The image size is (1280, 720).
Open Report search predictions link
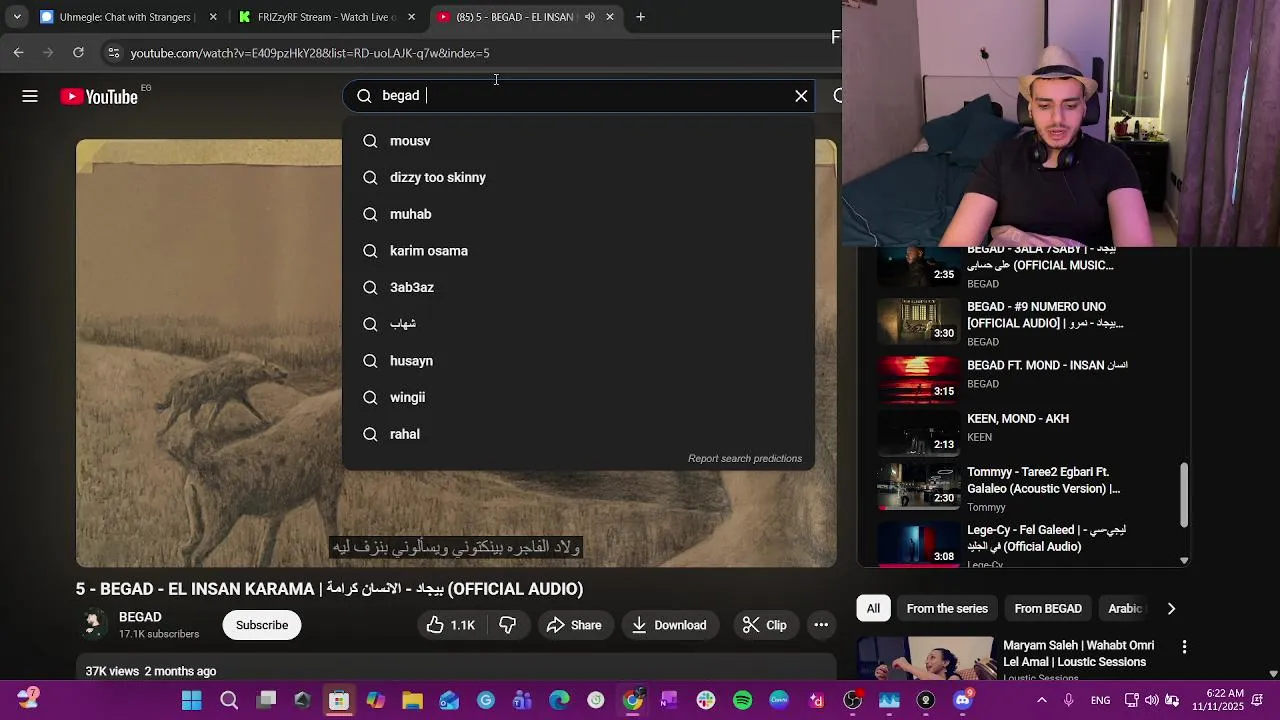point(745,459)
